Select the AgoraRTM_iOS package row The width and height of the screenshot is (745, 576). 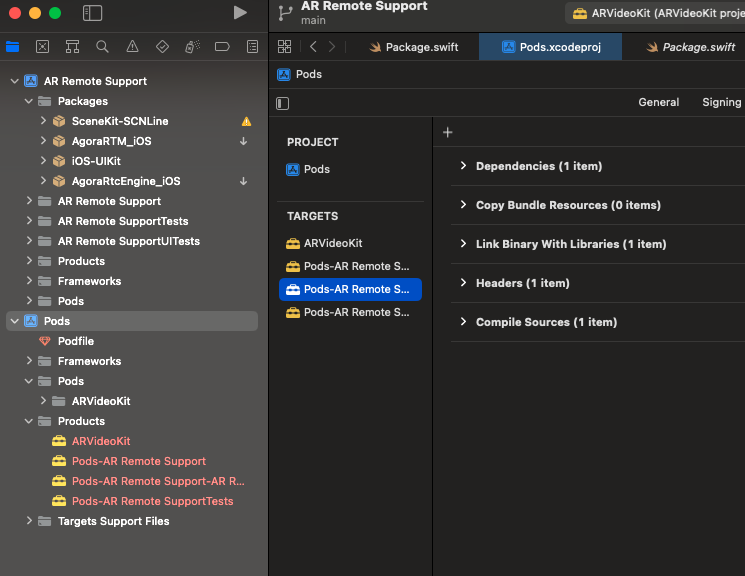coord(132,141)
